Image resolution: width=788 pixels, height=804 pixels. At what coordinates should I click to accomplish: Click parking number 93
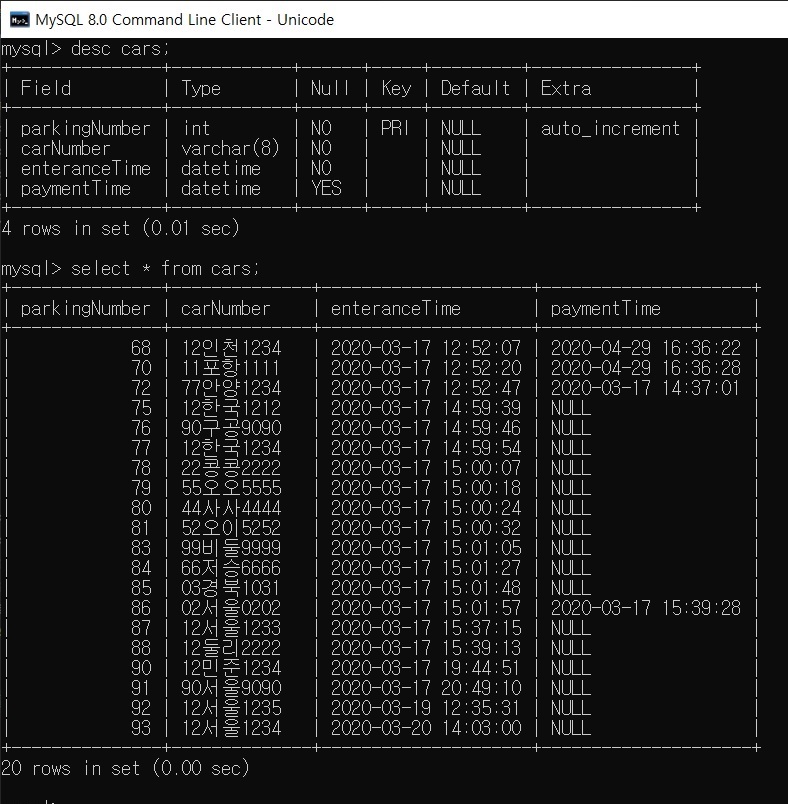point(141,728)
